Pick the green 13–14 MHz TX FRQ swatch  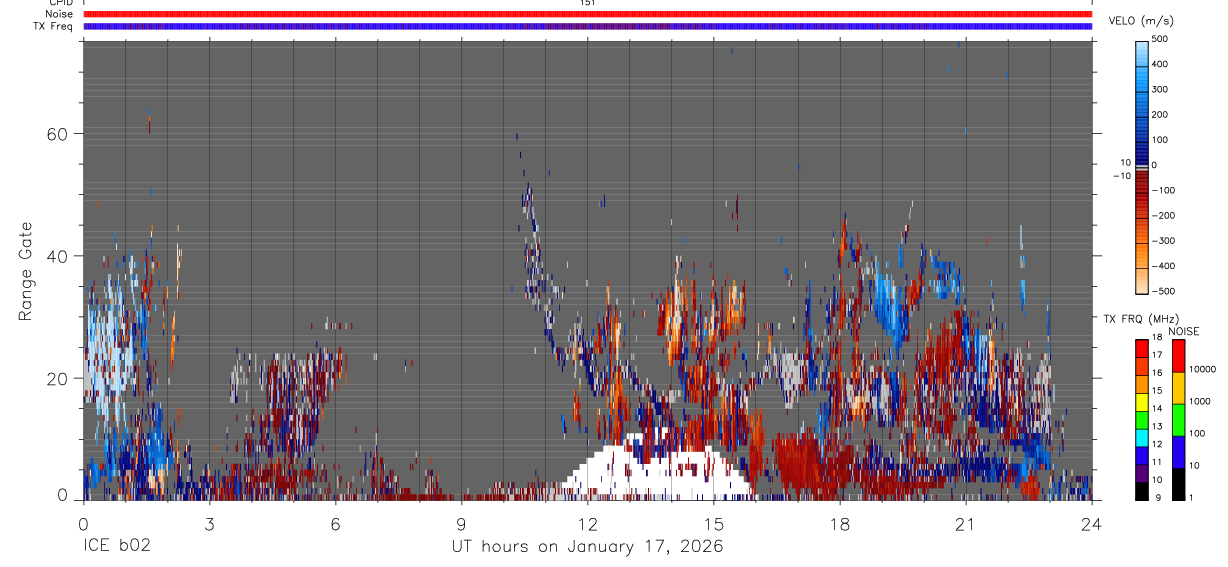1142,420
